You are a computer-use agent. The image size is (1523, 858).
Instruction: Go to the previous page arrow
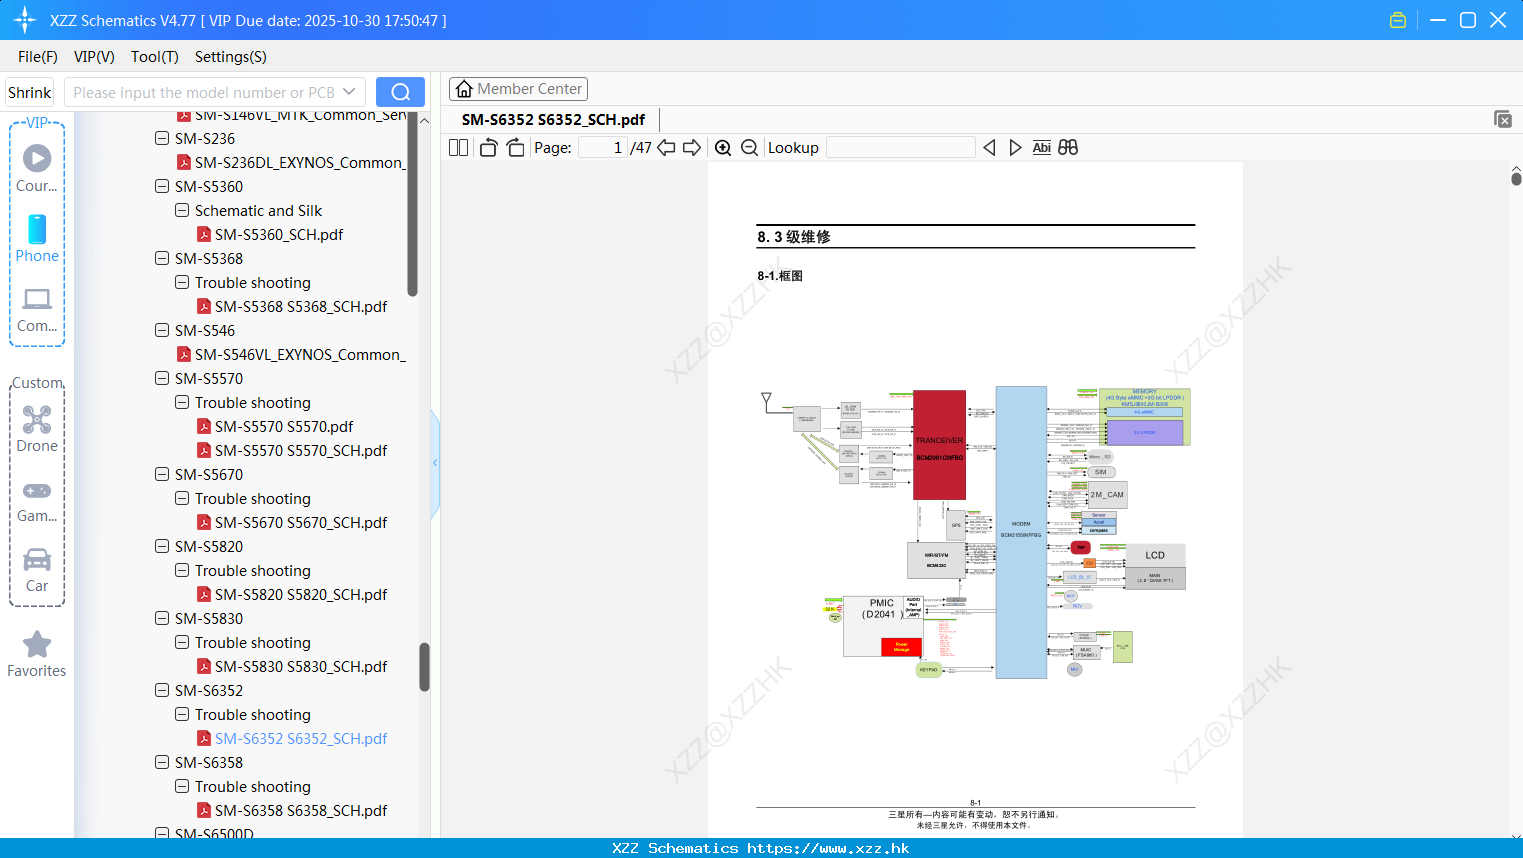pyautogui.click(x=666, y=148)
